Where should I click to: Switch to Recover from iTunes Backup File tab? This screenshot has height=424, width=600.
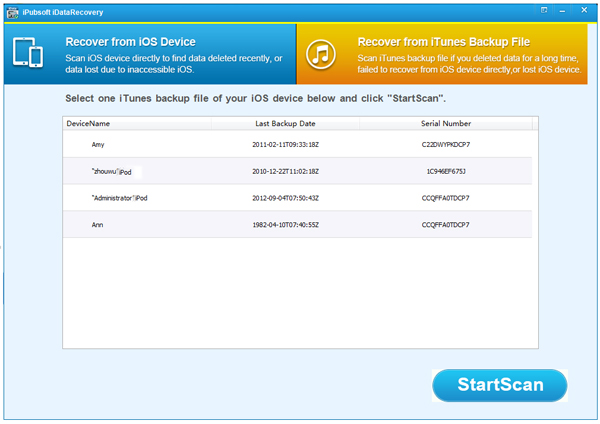[442, 54]
